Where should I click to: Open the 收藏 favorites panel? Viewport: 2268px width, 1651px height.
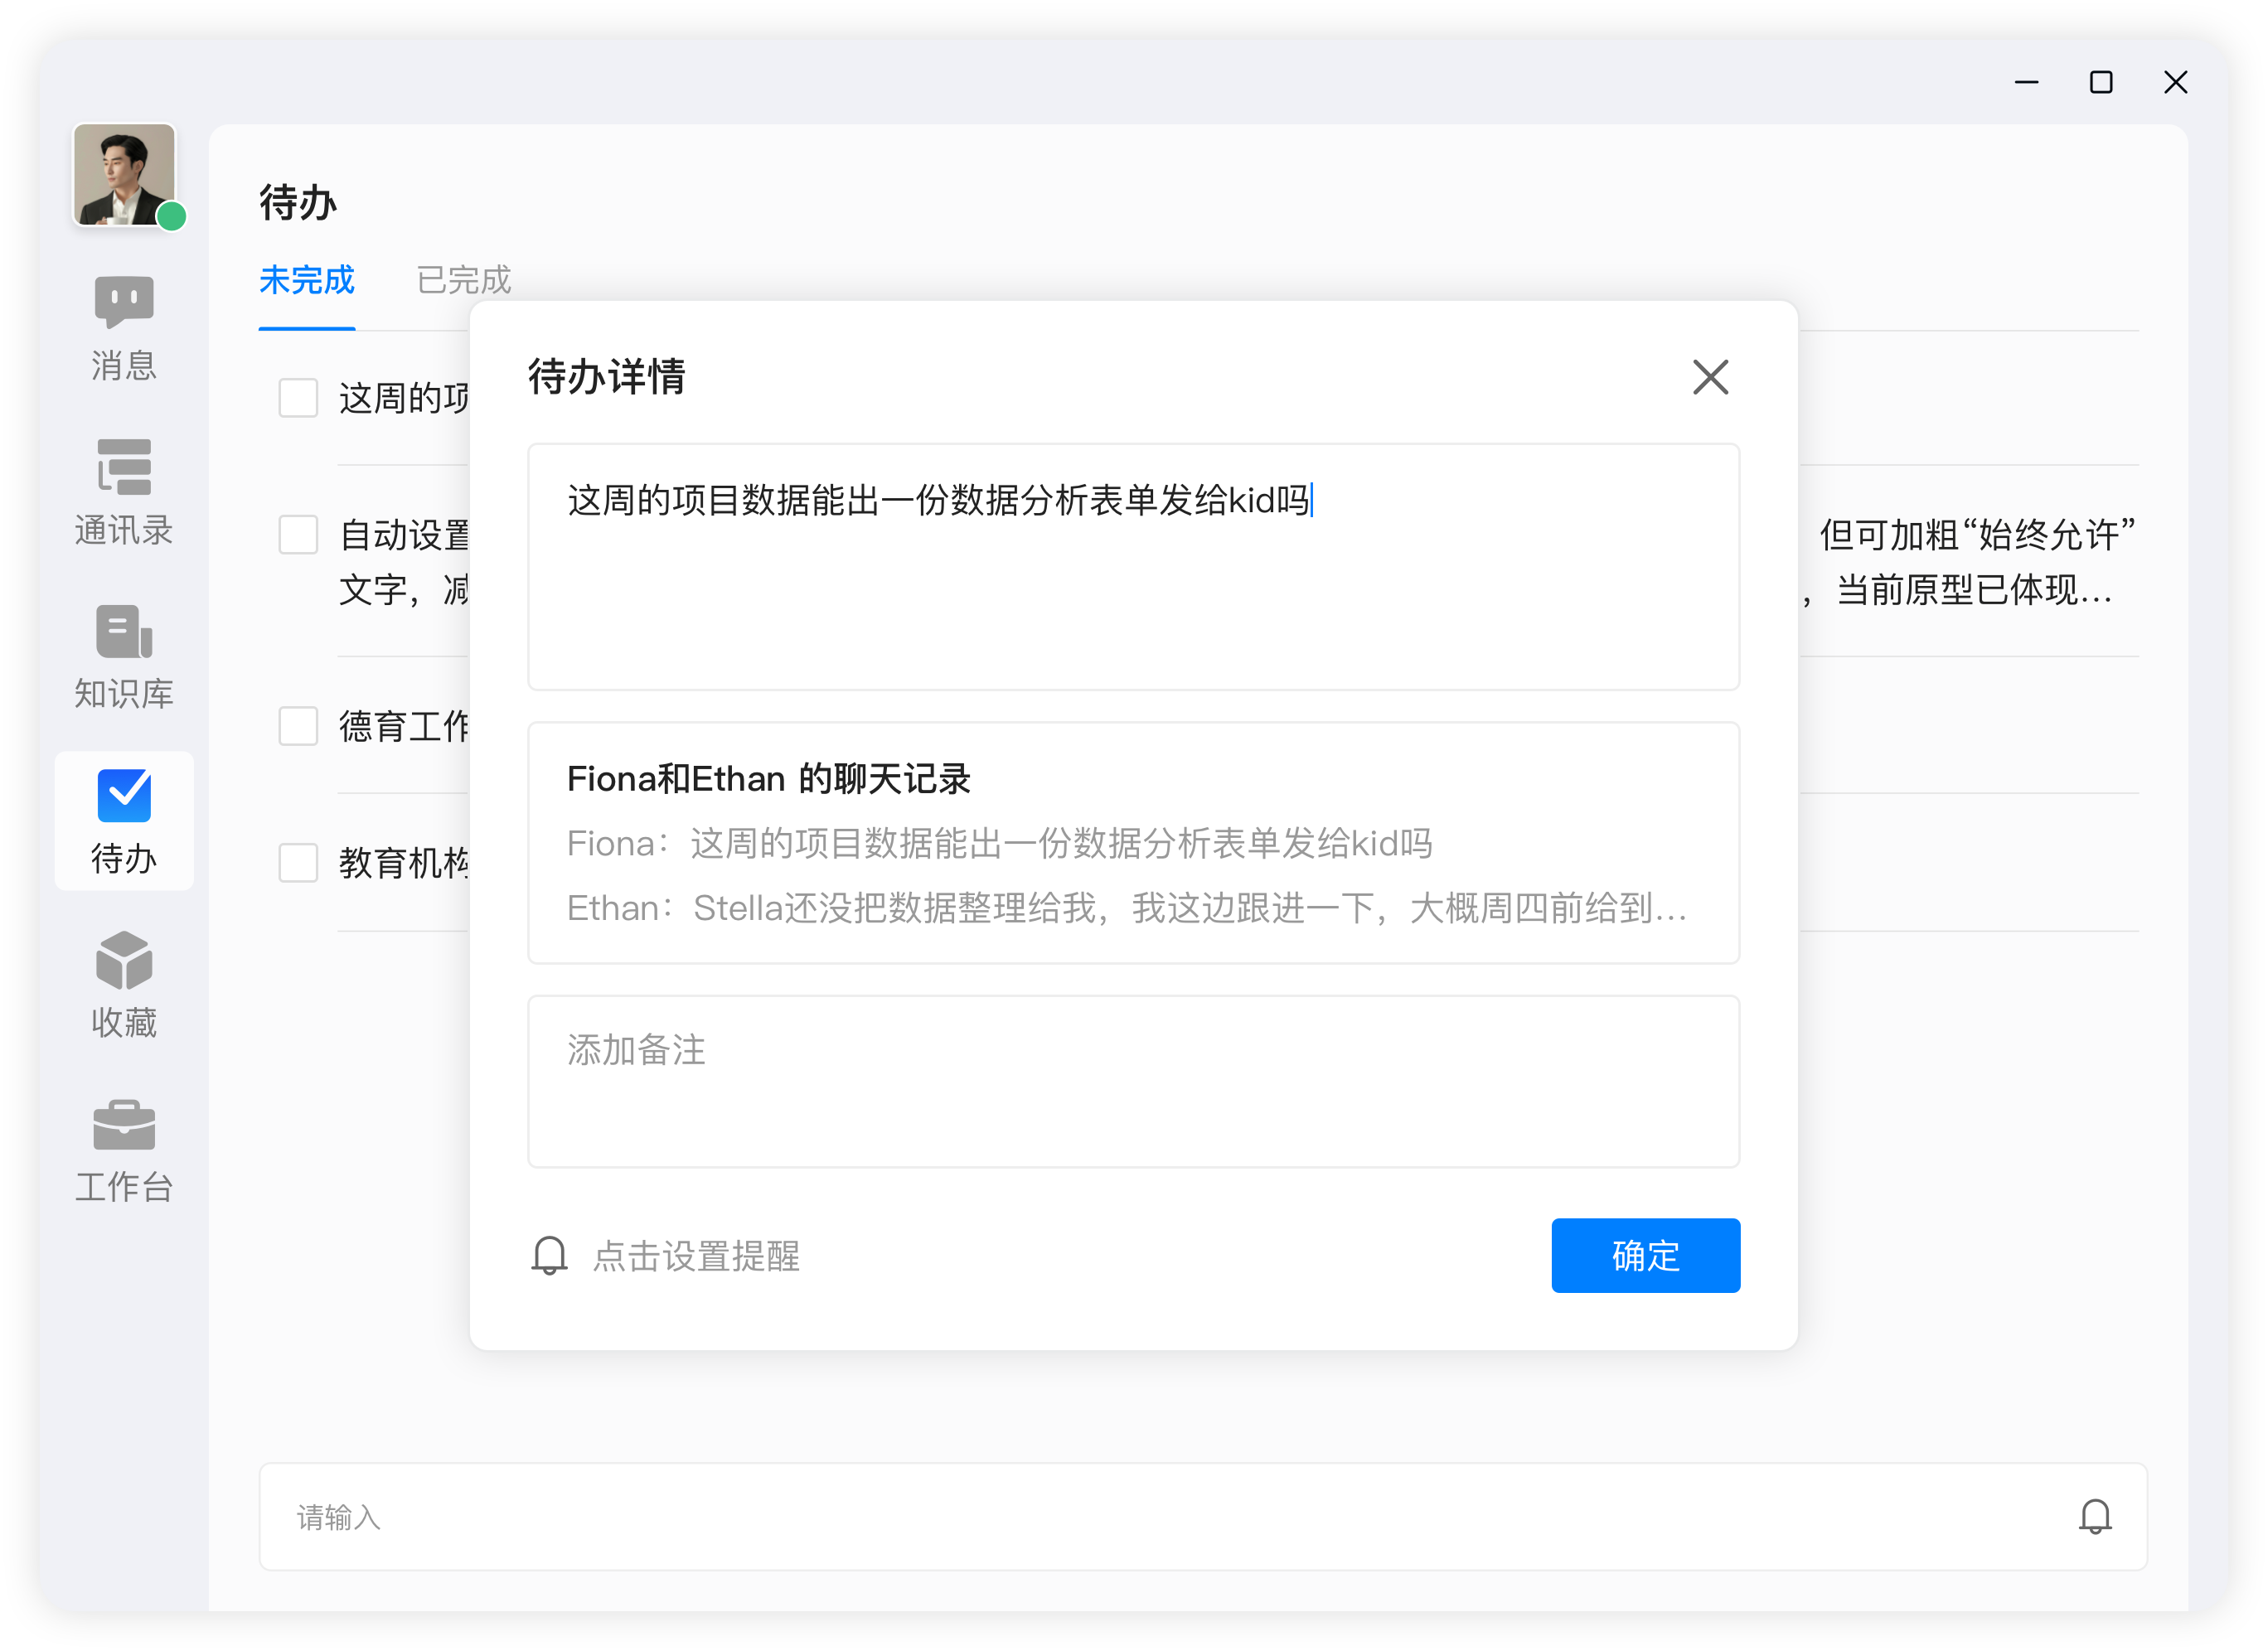(x=123, y=984)
